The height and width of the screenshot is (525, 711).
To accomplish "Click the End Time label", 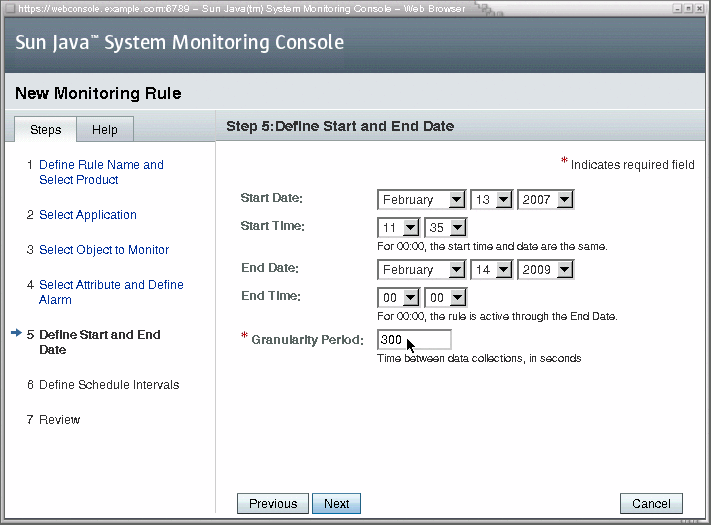I will [x=271, y=296].
